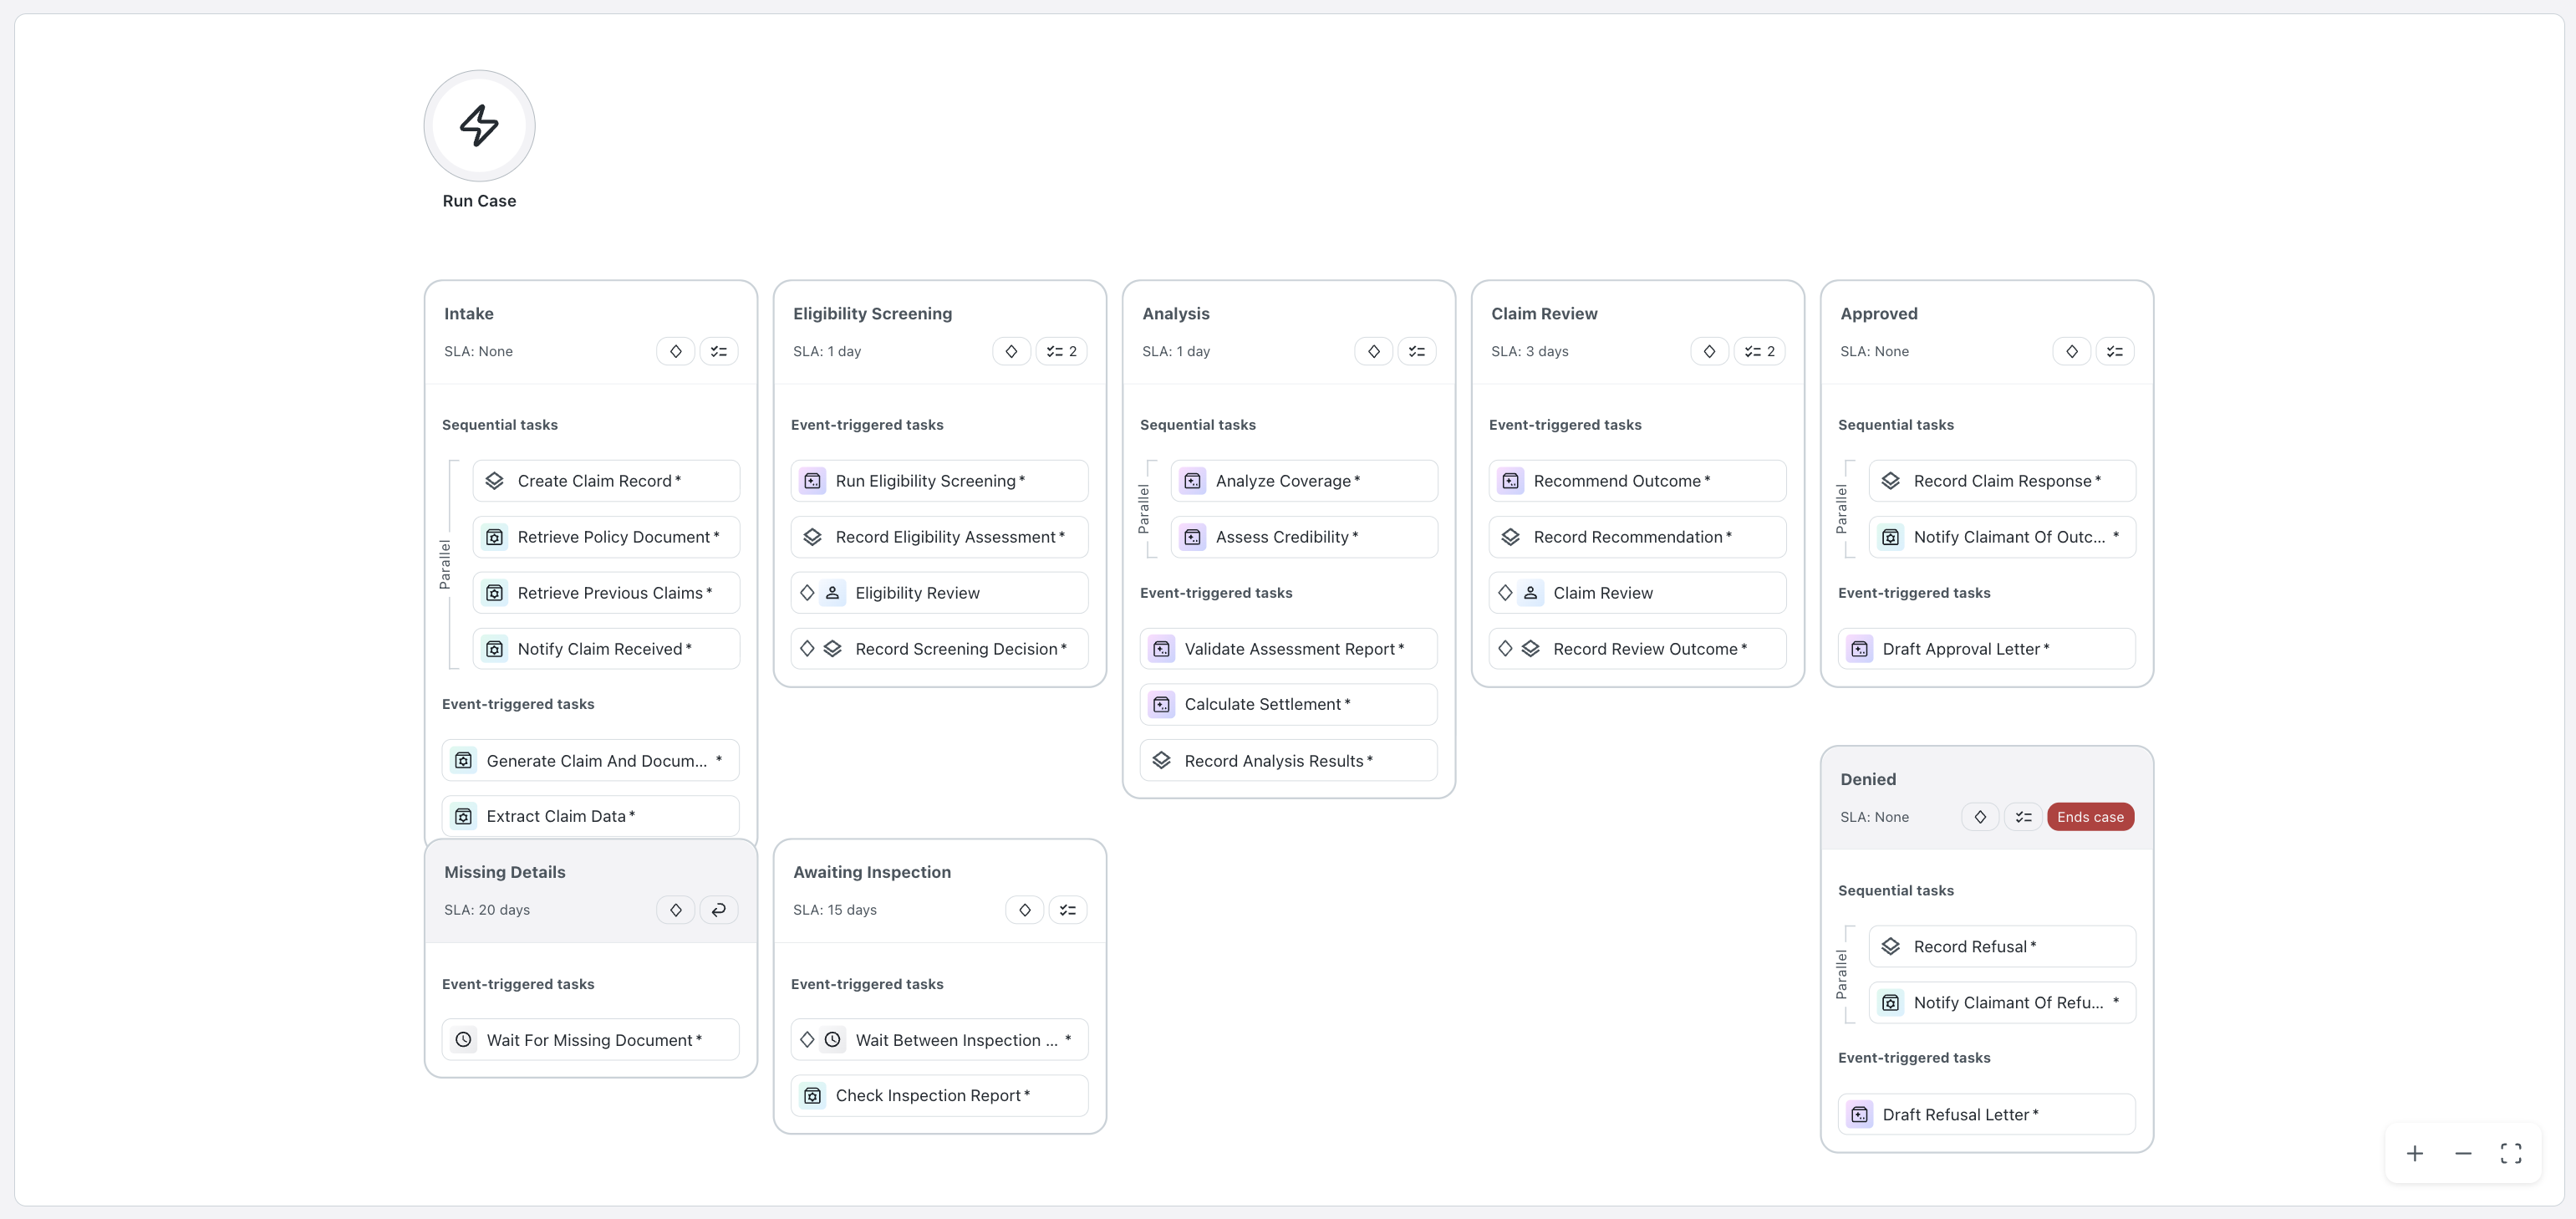Select the Awaiting Inspection stage title

coord(872,872)
